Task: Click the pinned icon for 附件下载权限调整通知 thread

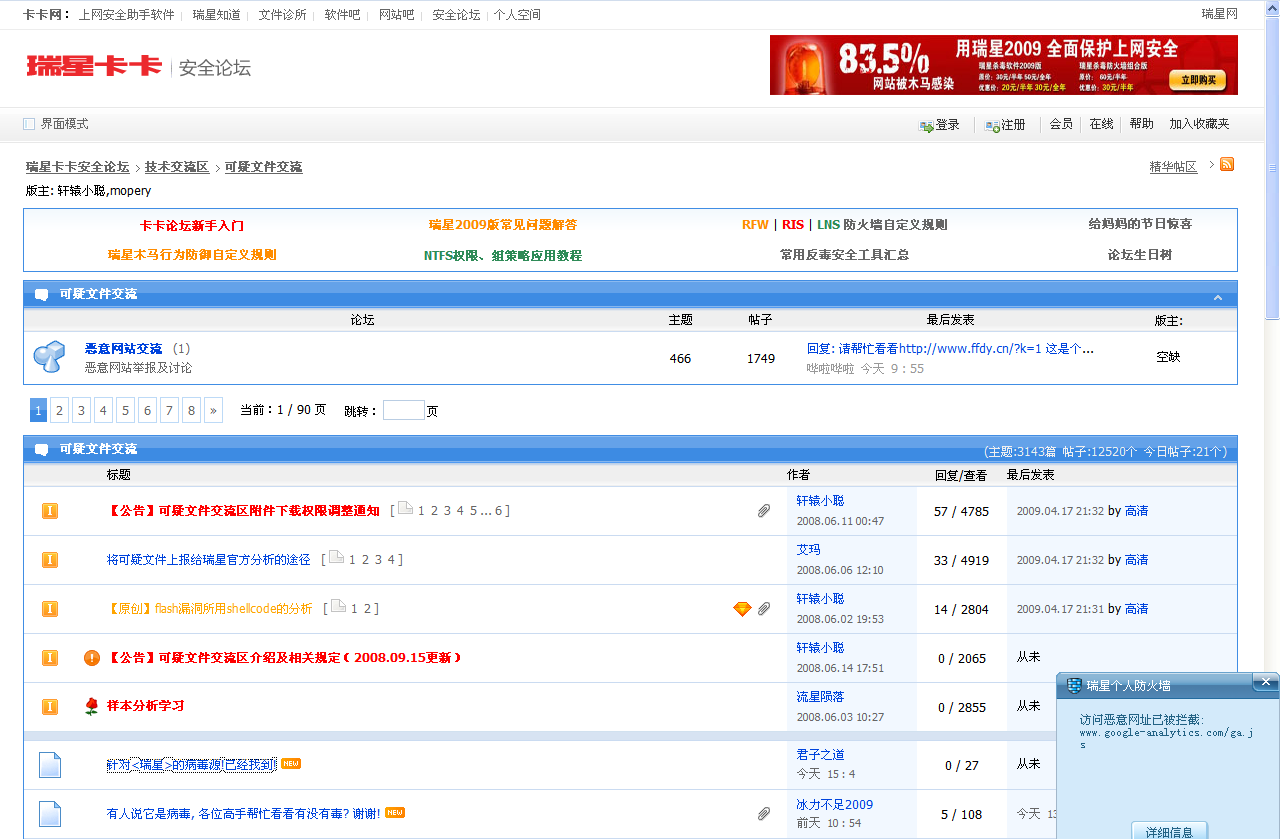Action: coord(50,511)
